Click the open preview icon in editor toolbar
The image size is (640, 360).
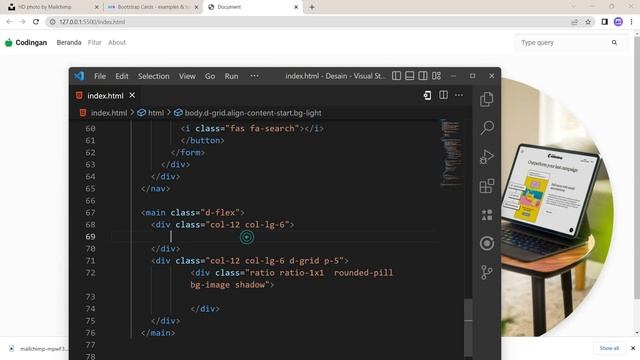tap(427, 95)
